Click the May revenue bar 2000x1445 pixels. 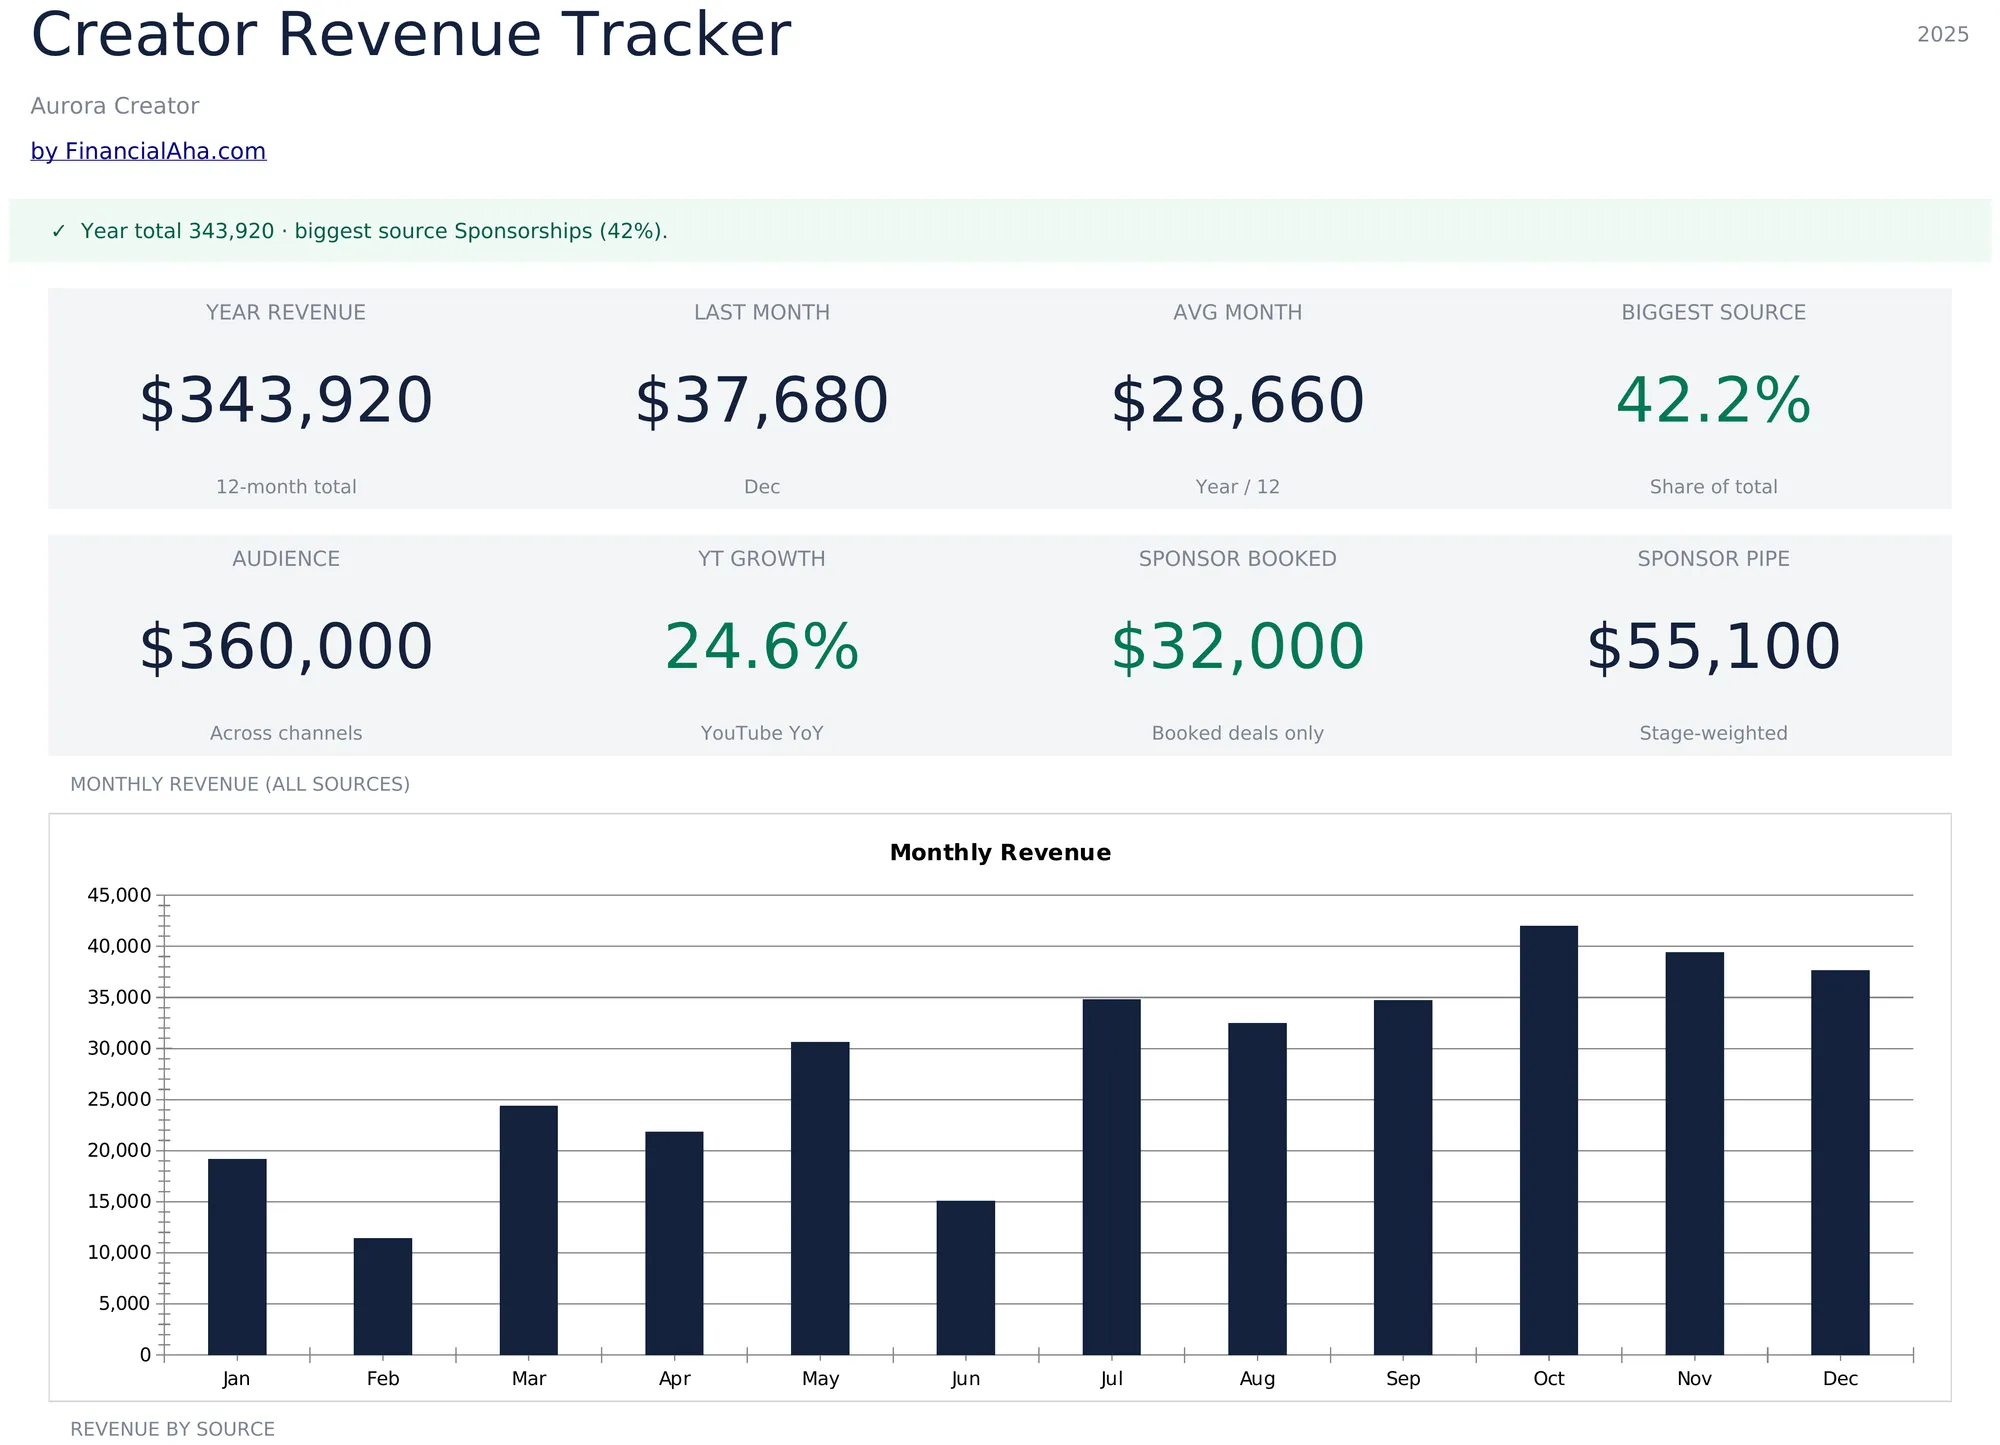point(820,1198)
